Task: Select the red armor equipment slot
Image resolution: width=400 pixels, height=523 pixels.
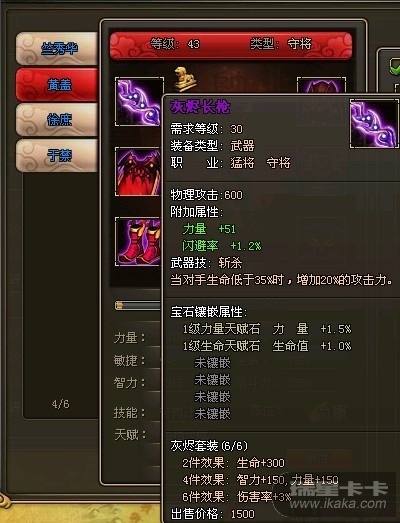Action: click(x=138, y=171)
